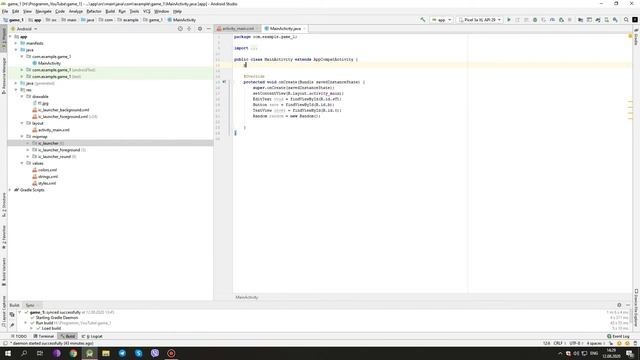Open Chrome from the taskbar
The height and width of the screenshot is (360, 640).
(73, 353)
